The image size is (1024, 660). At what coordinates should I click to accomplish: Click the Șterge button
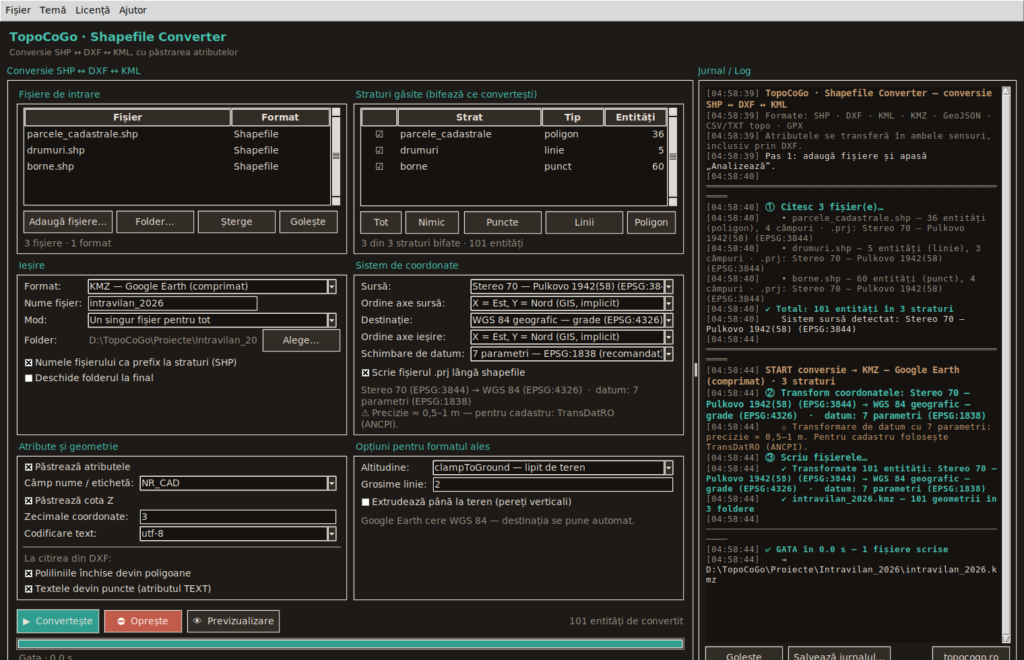[x=236, y=222]
